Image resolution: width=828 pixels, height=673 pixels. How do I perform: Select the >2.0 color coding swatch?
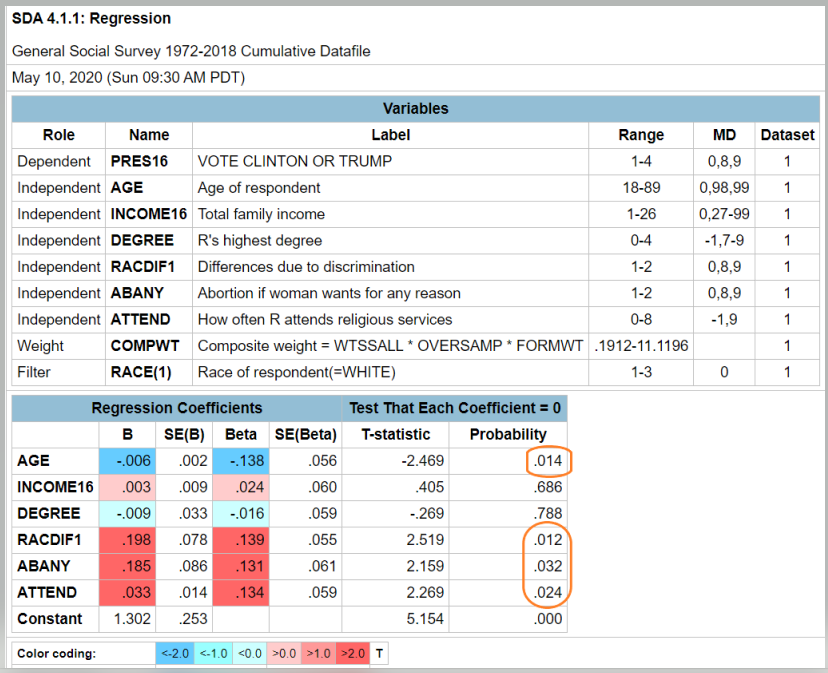click(x=353, y=653)
